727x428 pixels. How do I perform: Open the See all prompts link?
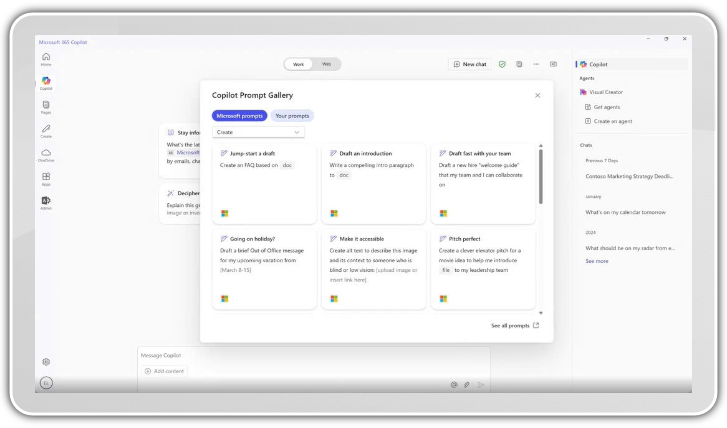[x=515, y=325]
